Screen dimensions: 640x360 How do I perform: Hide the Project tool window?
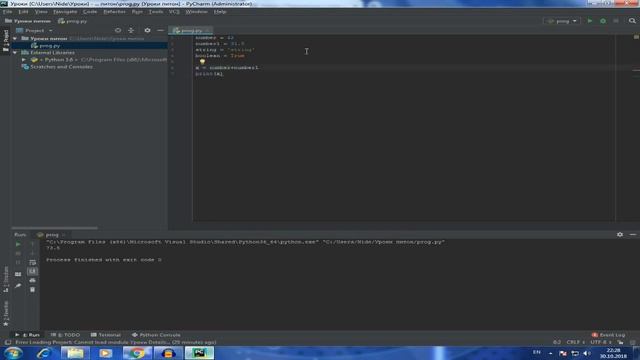[x=160, y=30]
